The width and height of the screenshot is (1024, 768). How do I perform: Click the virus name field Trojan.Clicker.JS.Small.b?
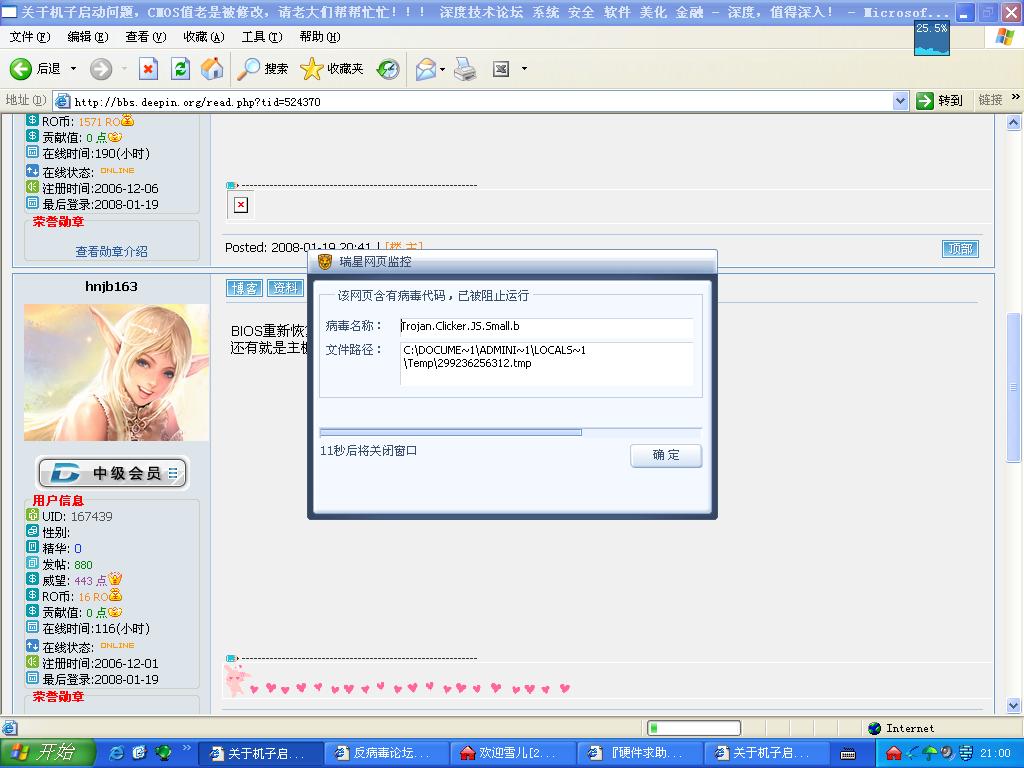(x=546, y=327)
